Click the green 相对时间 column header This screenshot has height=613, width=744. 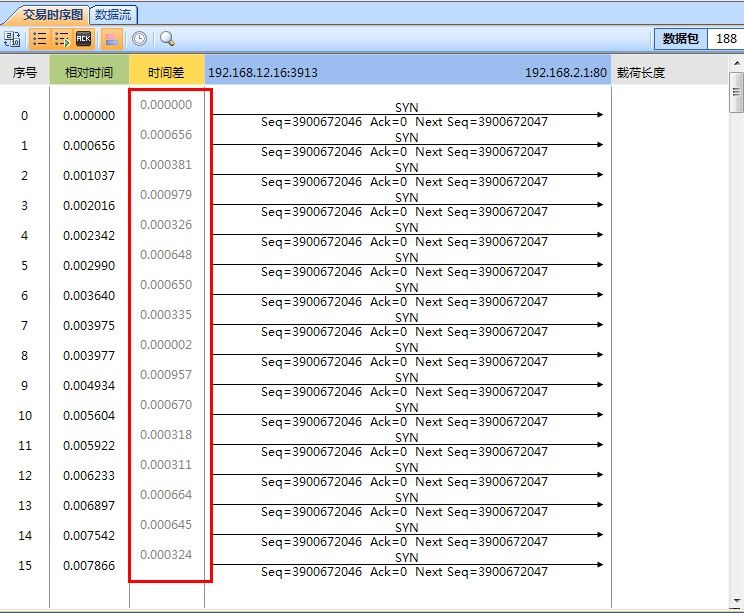tap(89, 72)
